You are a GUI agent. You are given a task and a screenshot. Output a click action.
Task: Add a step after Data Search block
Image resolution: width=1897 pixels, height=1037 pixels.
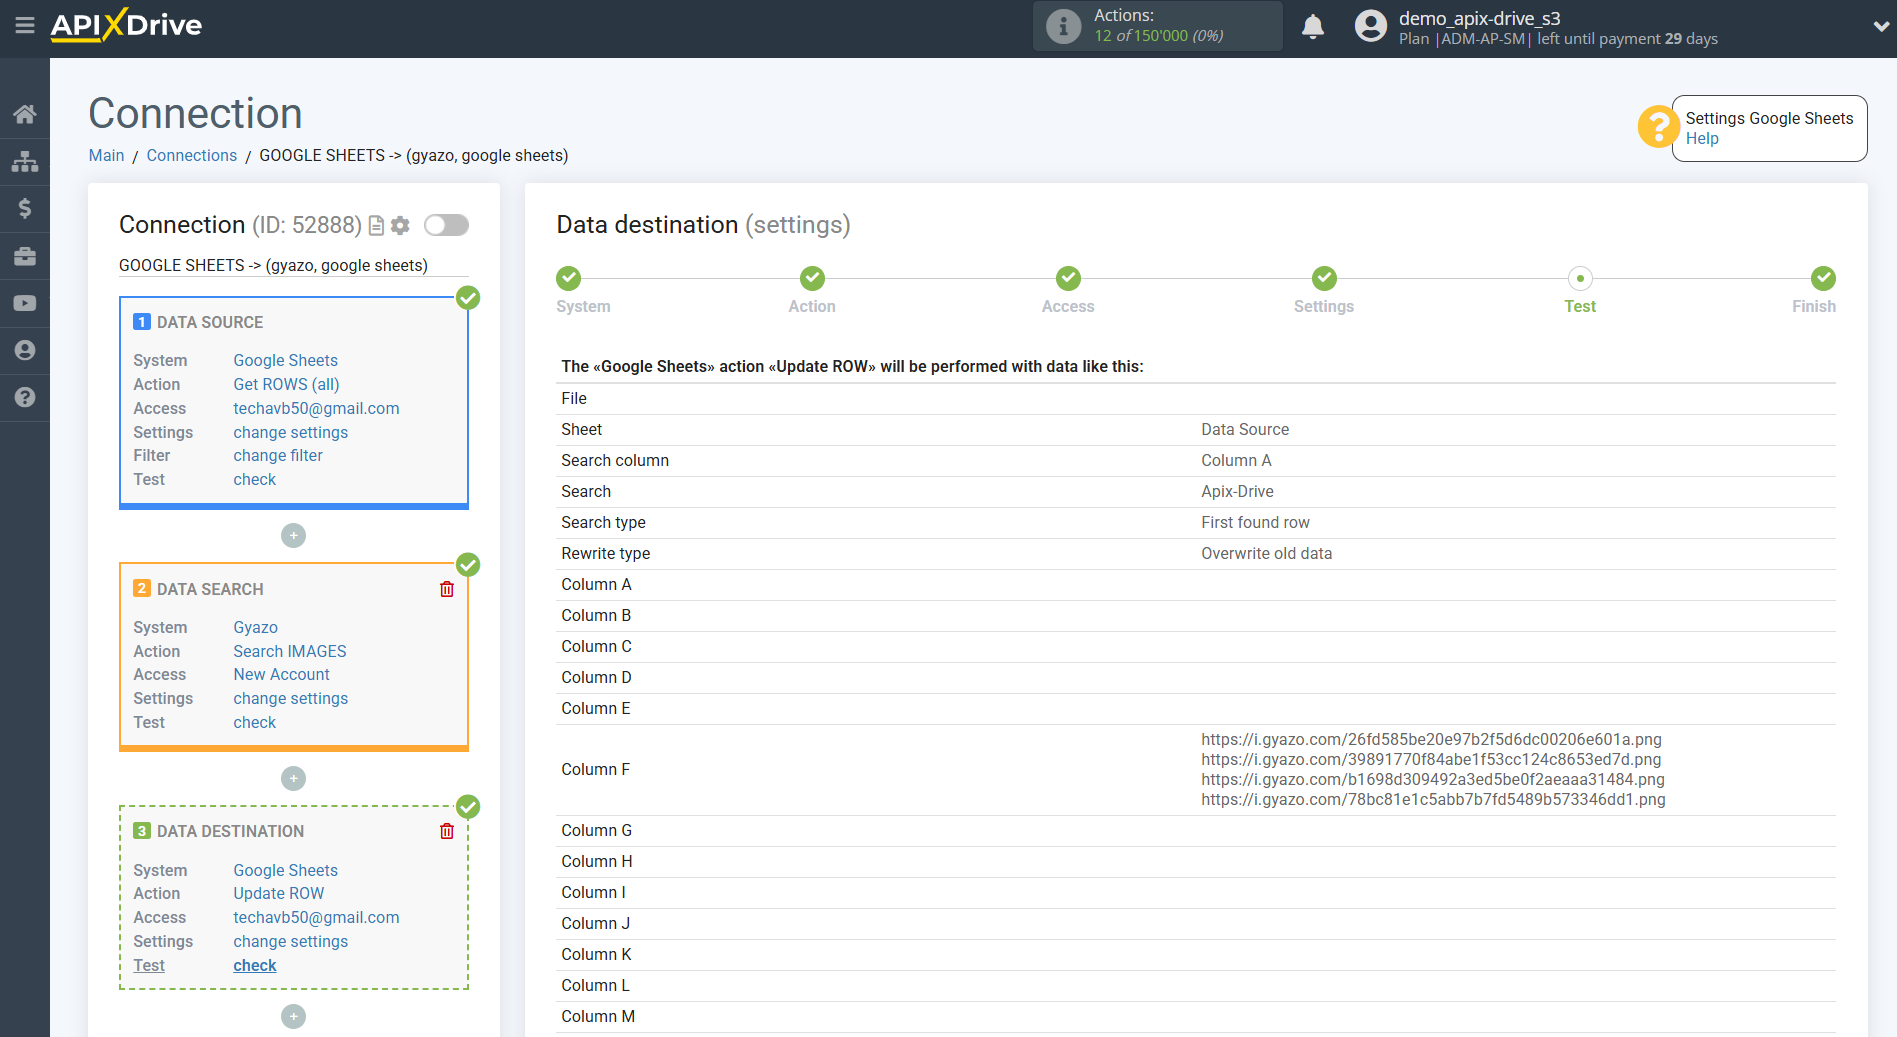click(x=293, y=778)
